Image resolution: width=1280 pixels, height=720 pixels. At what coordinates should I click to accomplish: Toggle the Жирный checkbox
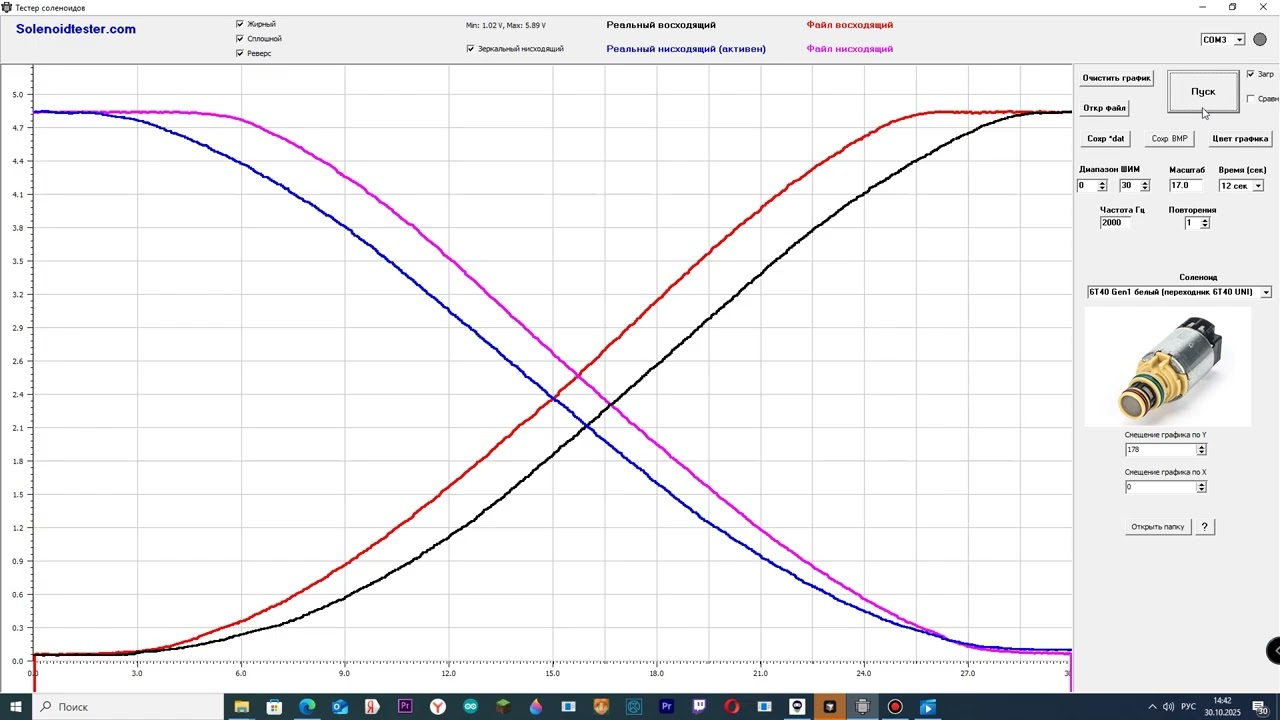pyautogui.click(x=240, y=24)
